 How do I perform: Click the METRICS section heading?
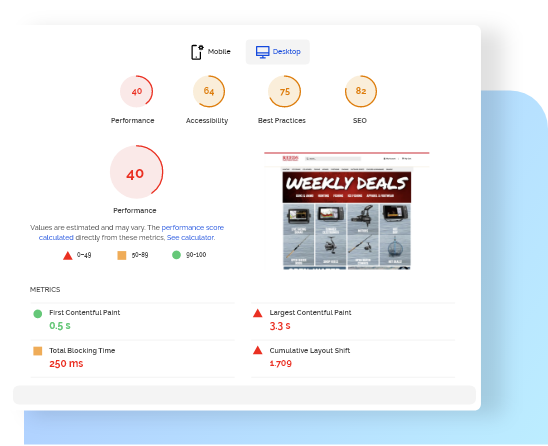pyautogui.click(x=45, y=290)
